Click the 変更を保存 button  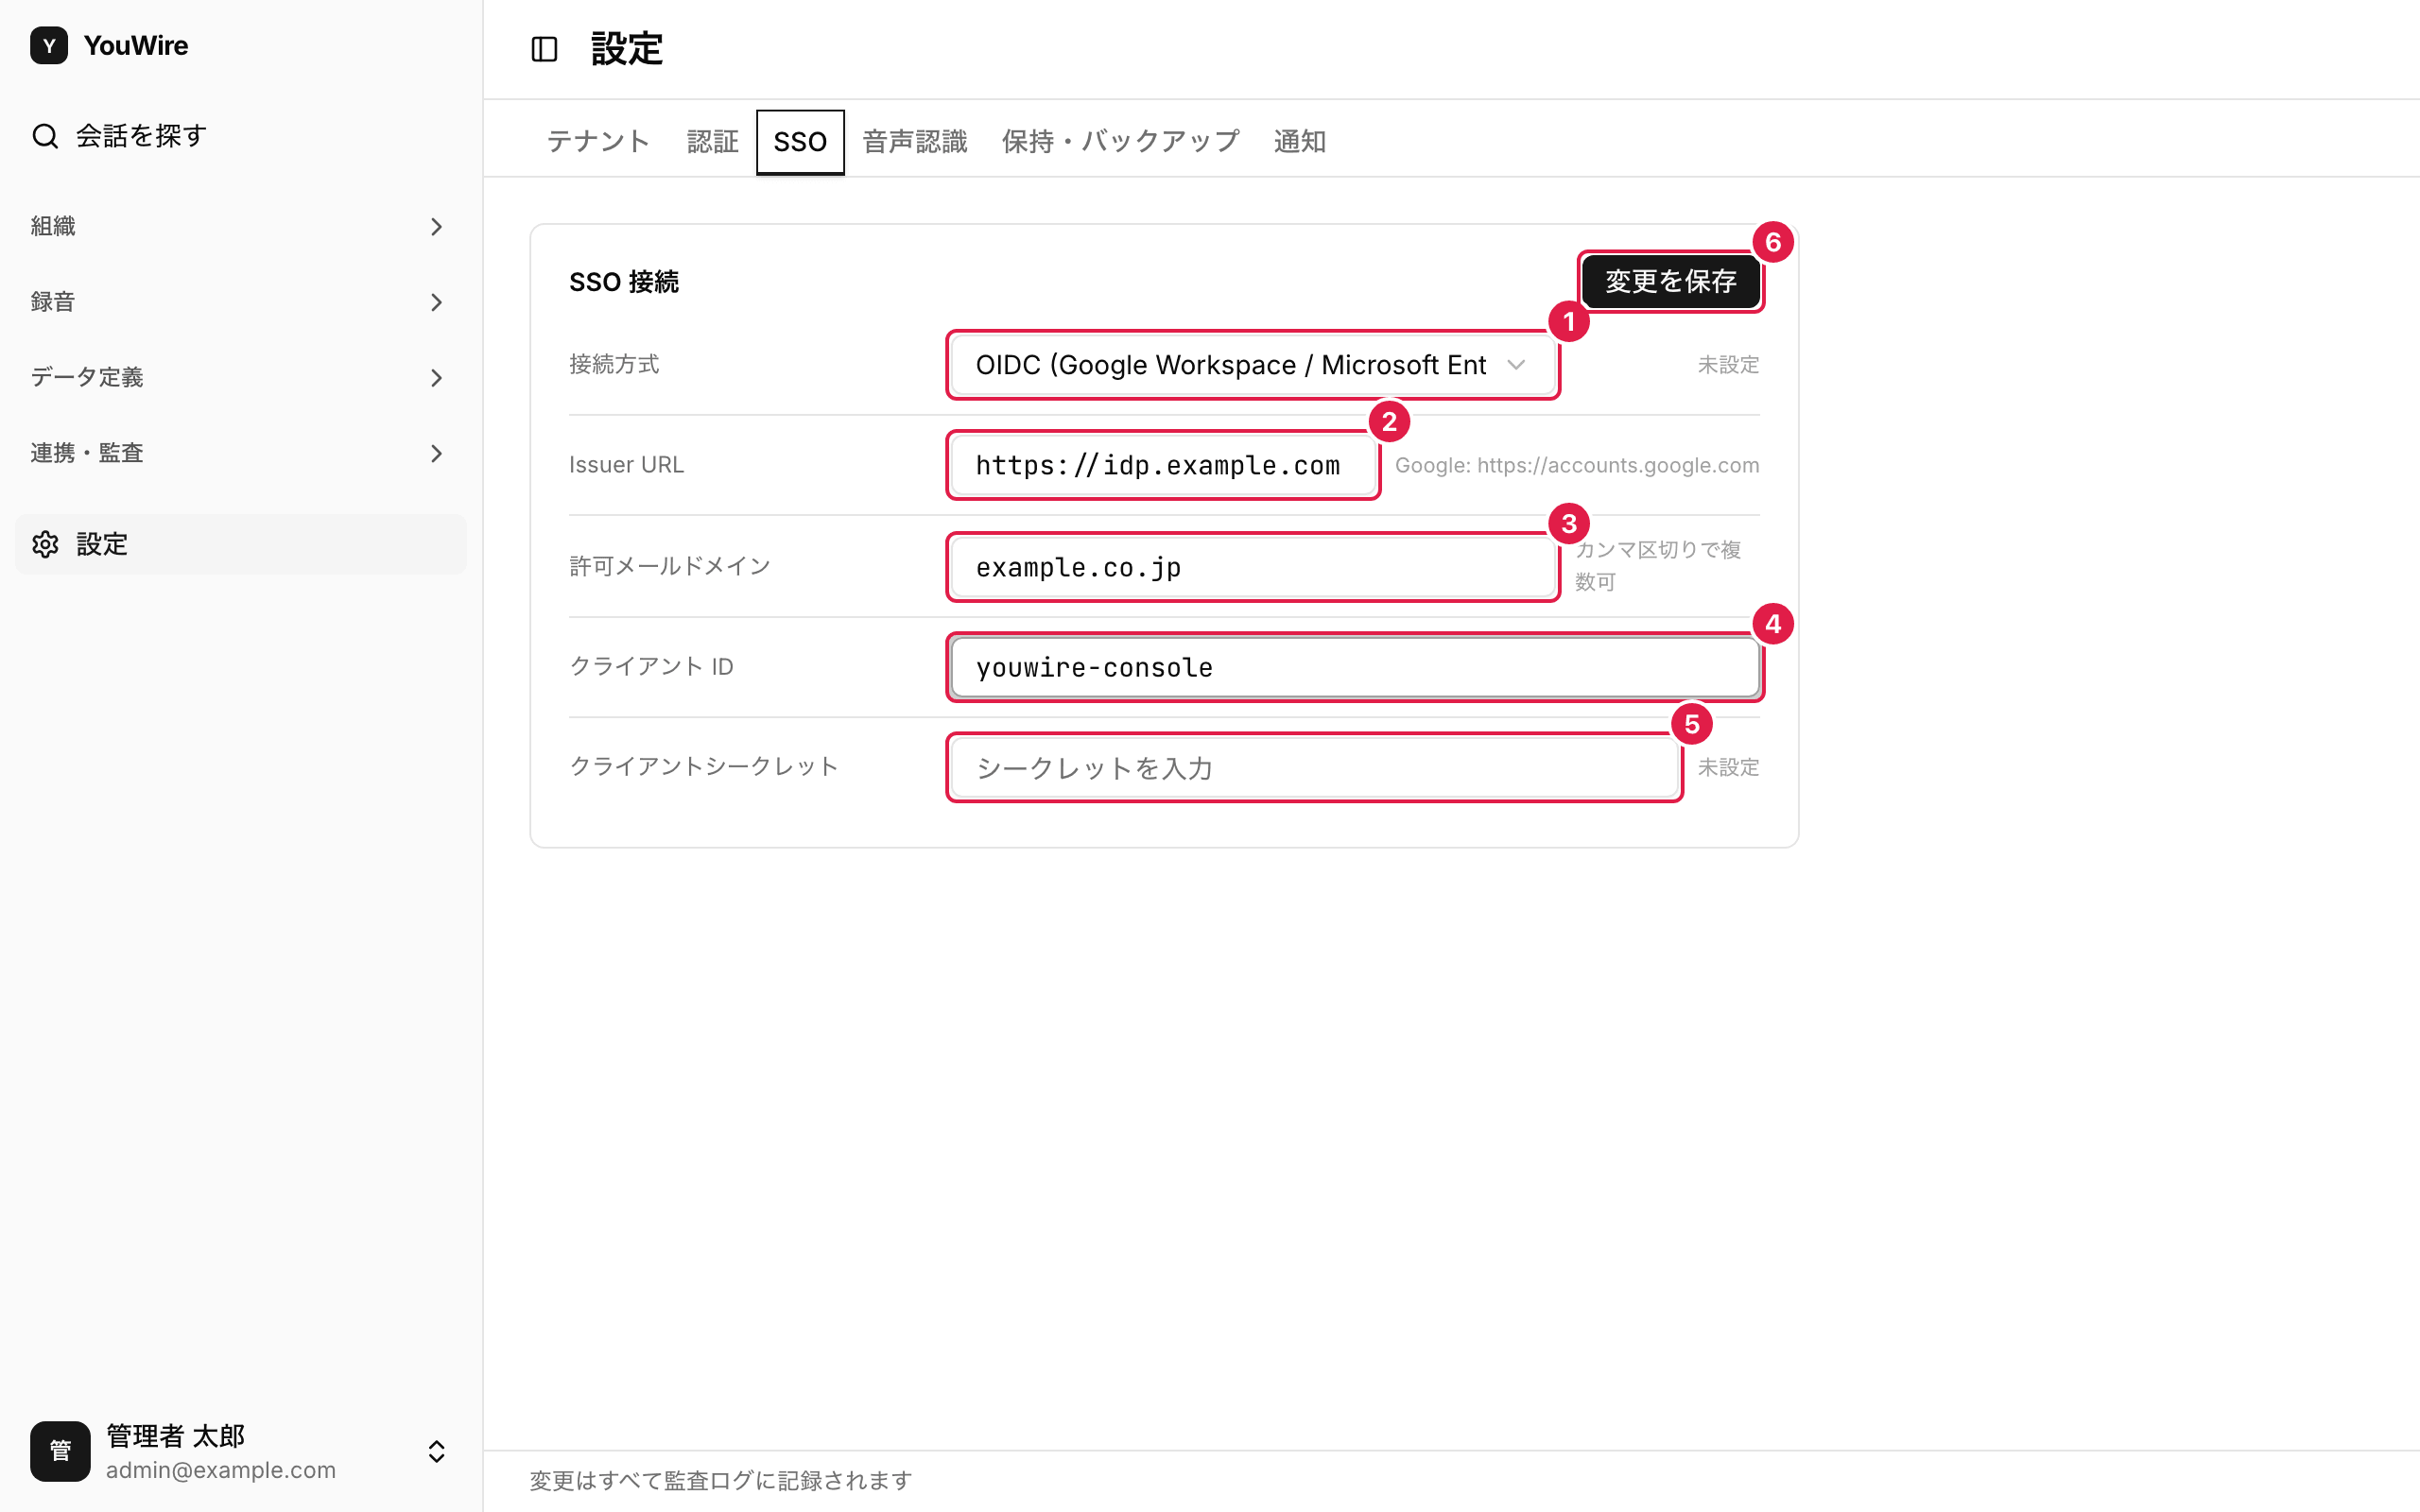1670,282
